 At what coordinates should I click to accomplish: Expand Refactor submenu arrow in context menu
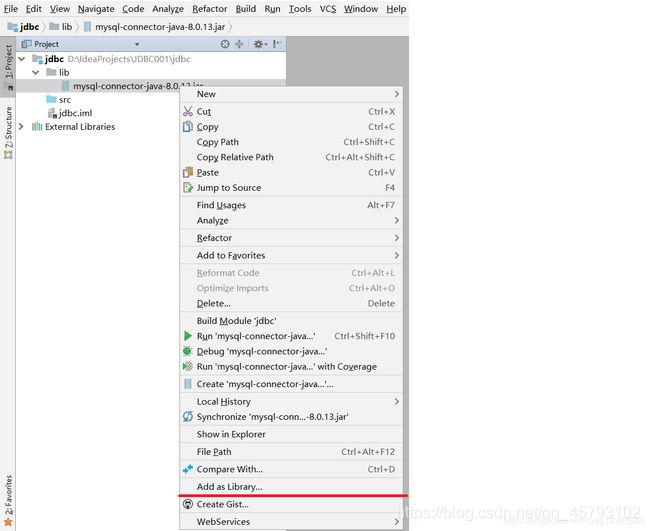pyautogui.click(x=397, y=238)
